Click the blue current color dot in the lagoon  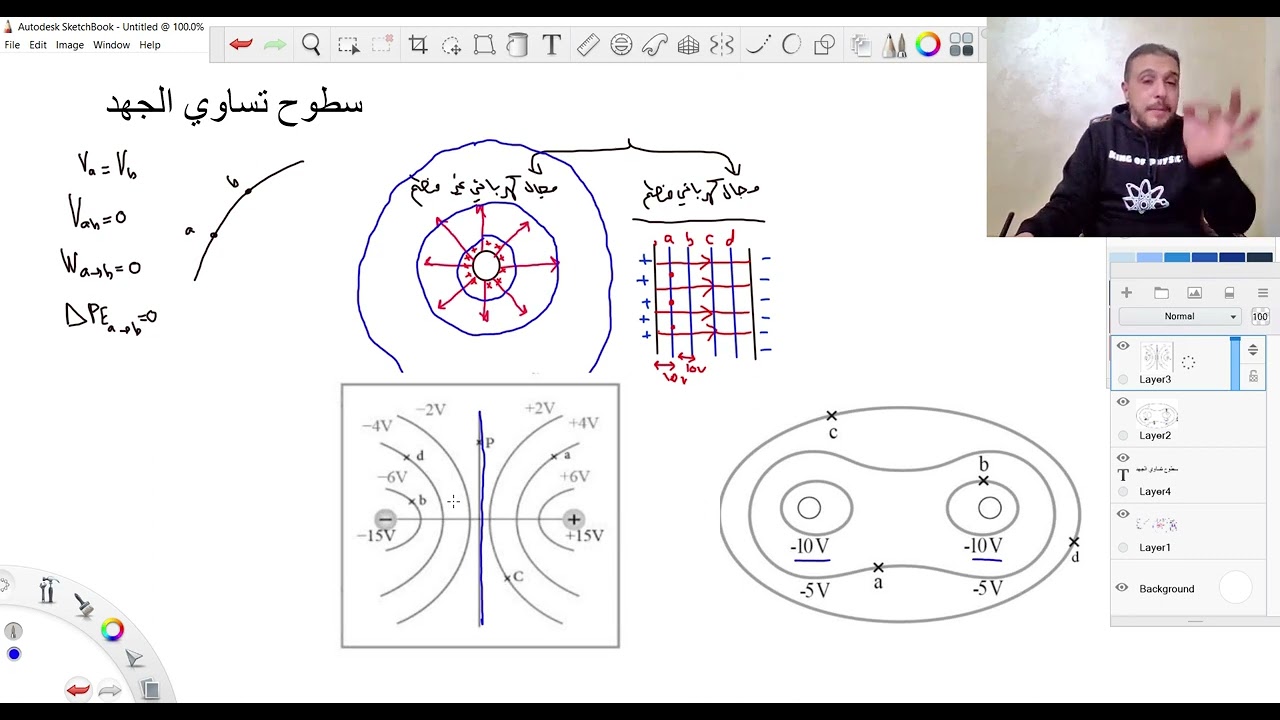click(x=14, y=654)
